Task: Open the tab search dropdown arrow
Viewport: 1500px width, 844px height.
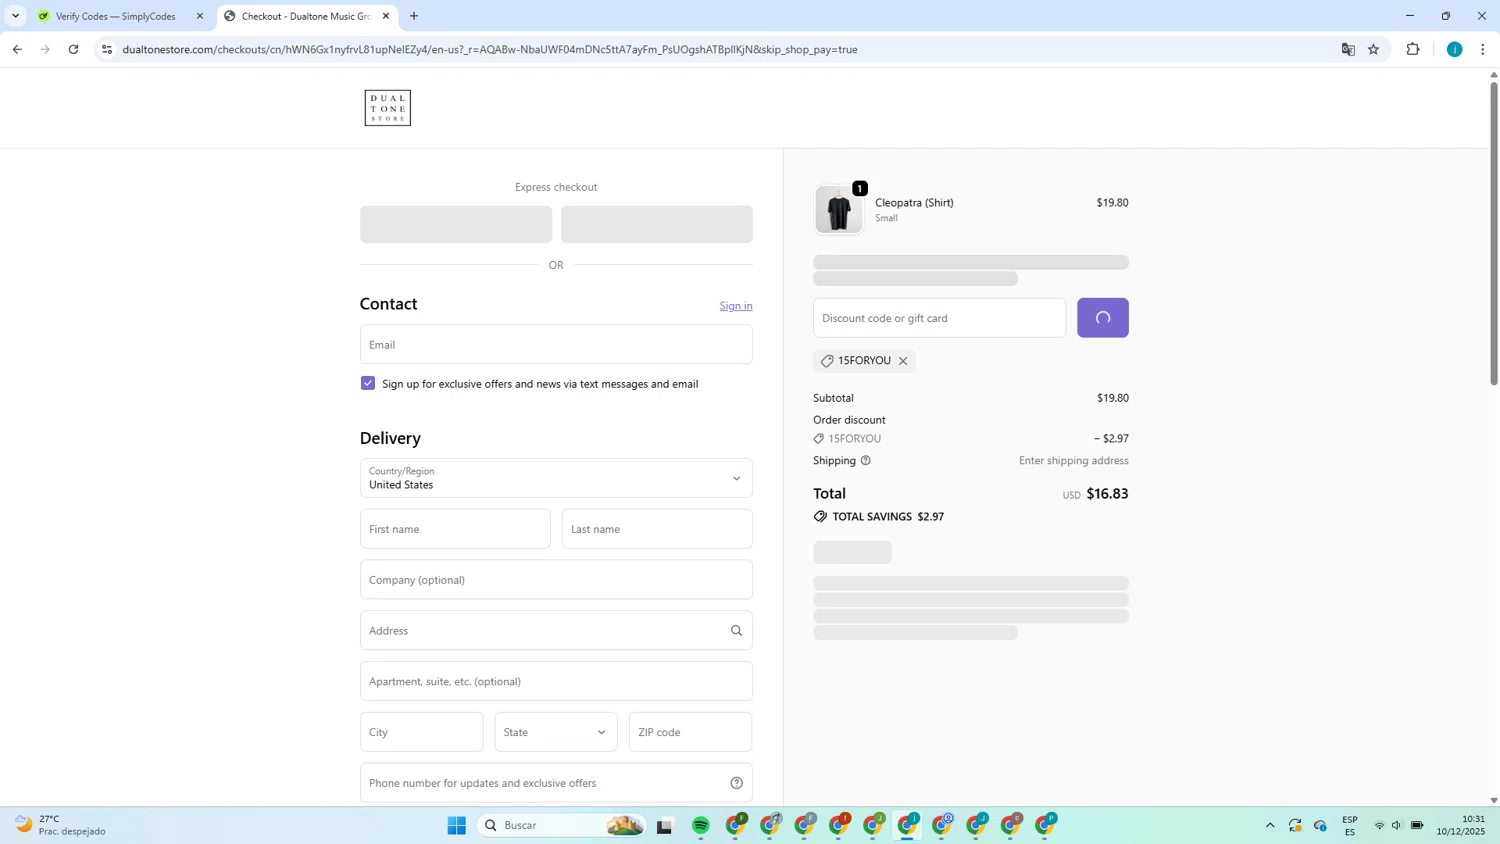Action: pos(15,16)
